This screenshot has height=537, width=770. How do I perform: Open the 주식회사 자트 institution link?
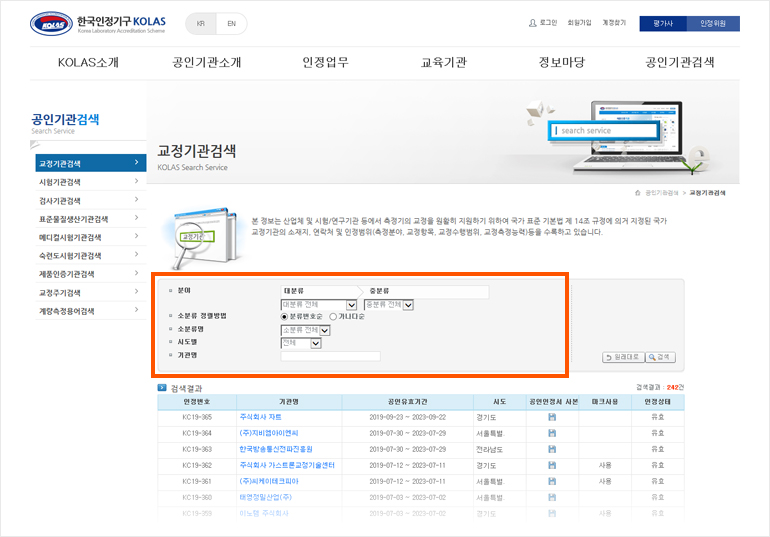260,416
